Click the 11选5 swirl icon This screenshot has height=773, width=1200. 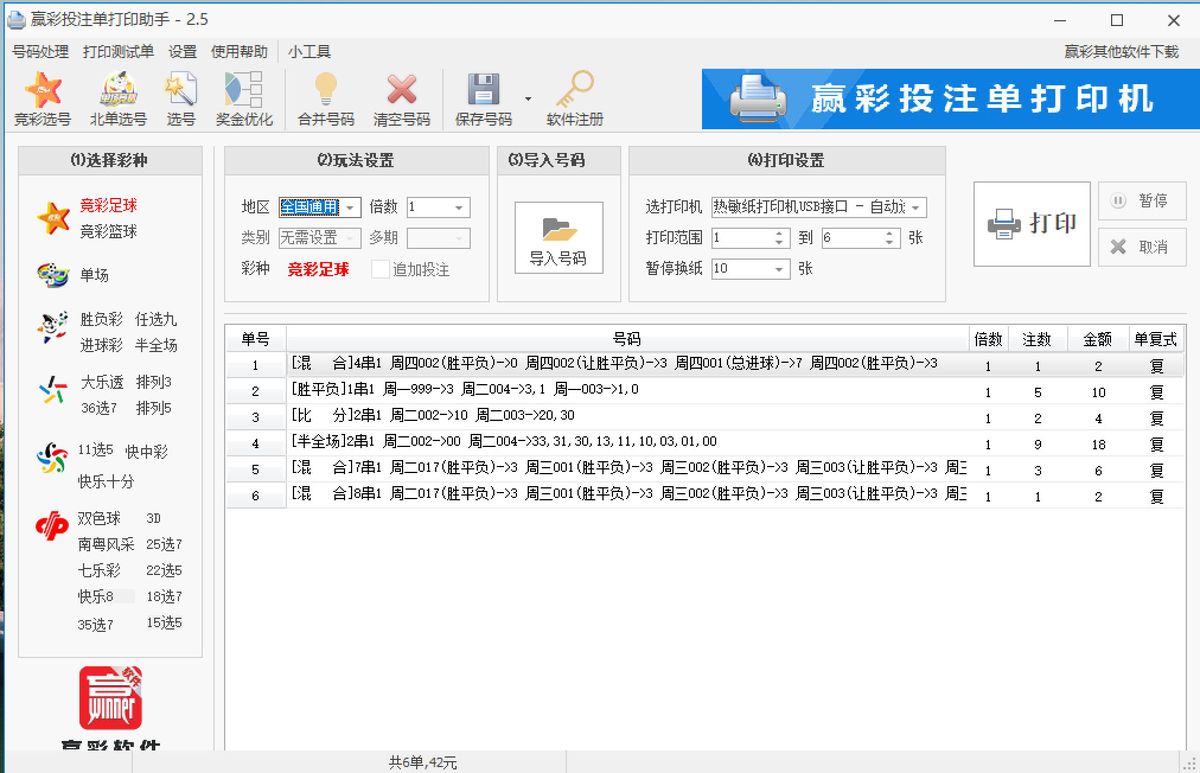click(x=51, y=459)
